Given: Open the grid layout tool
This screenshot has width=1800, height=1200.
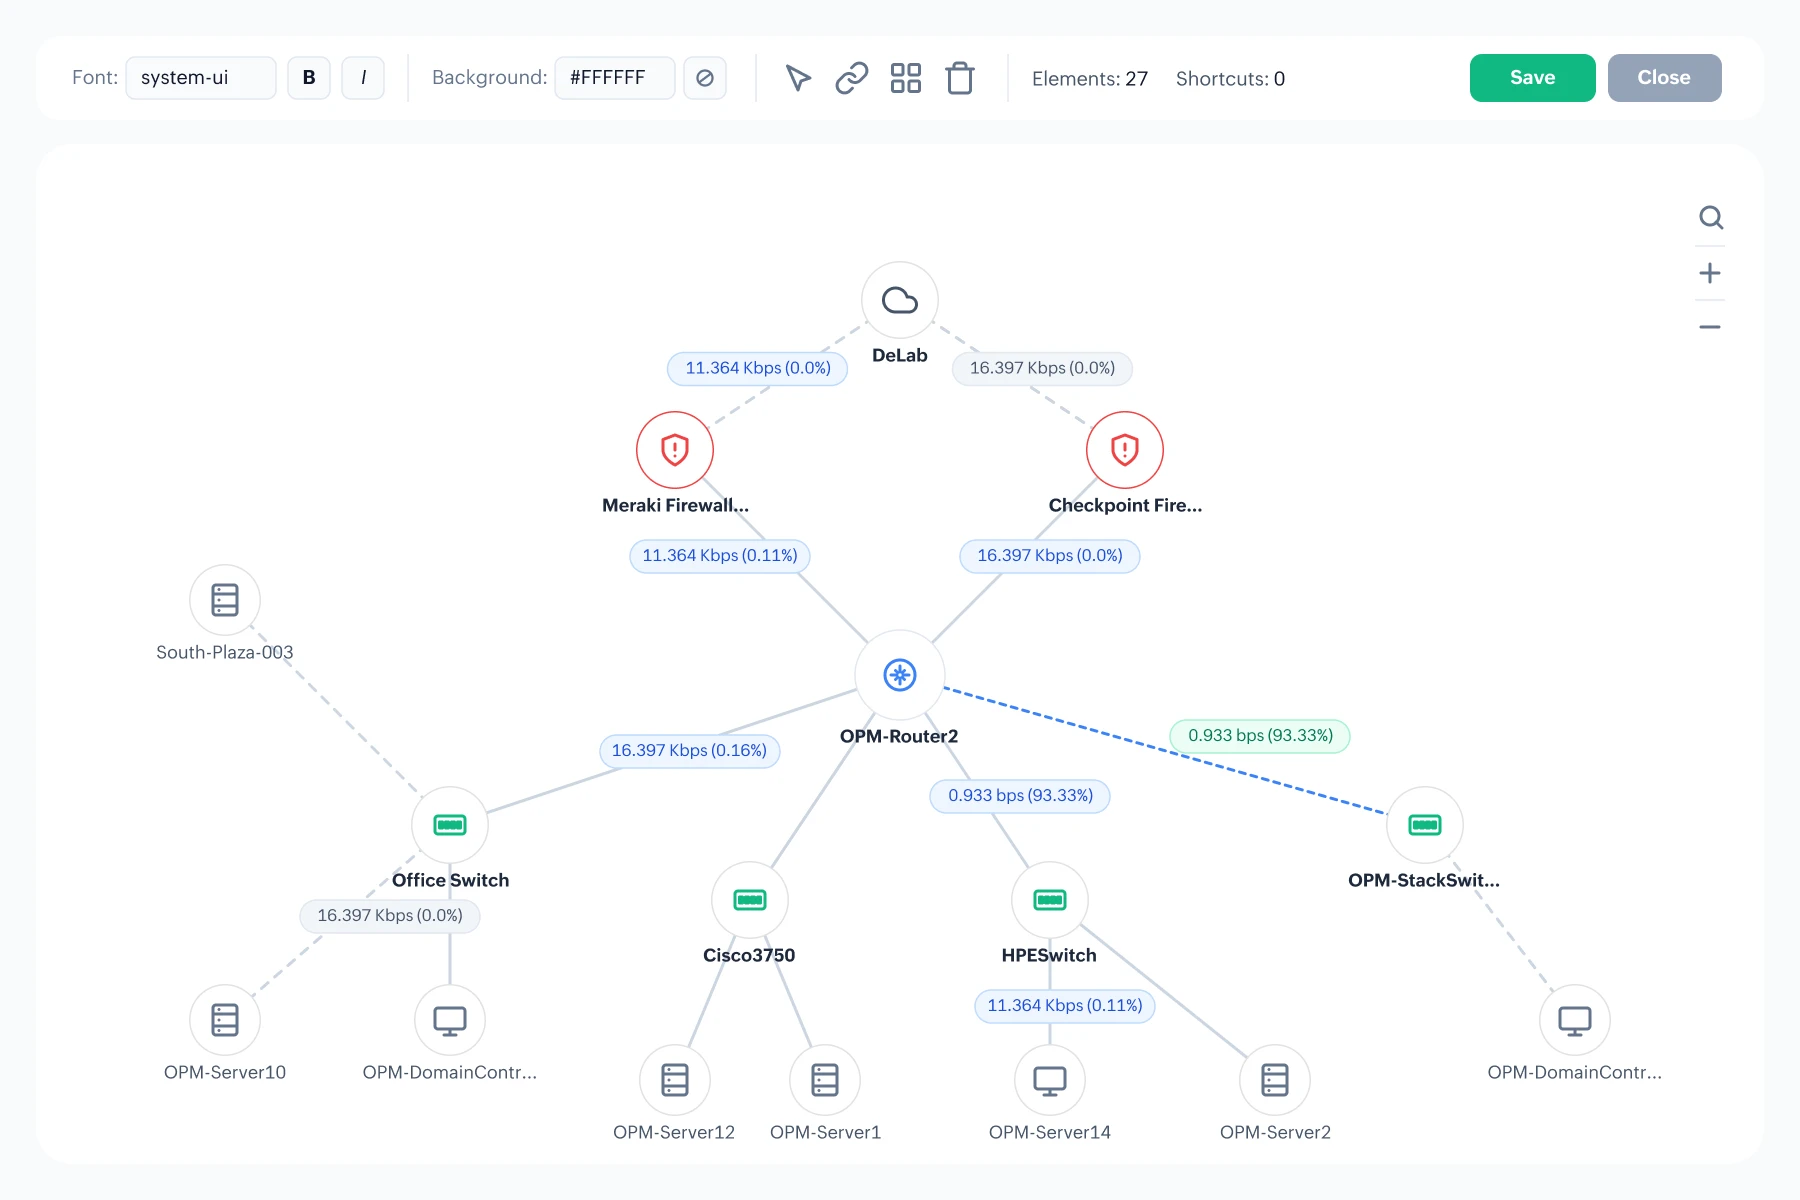Looking at the screenshot, I should tap(906, 78).
